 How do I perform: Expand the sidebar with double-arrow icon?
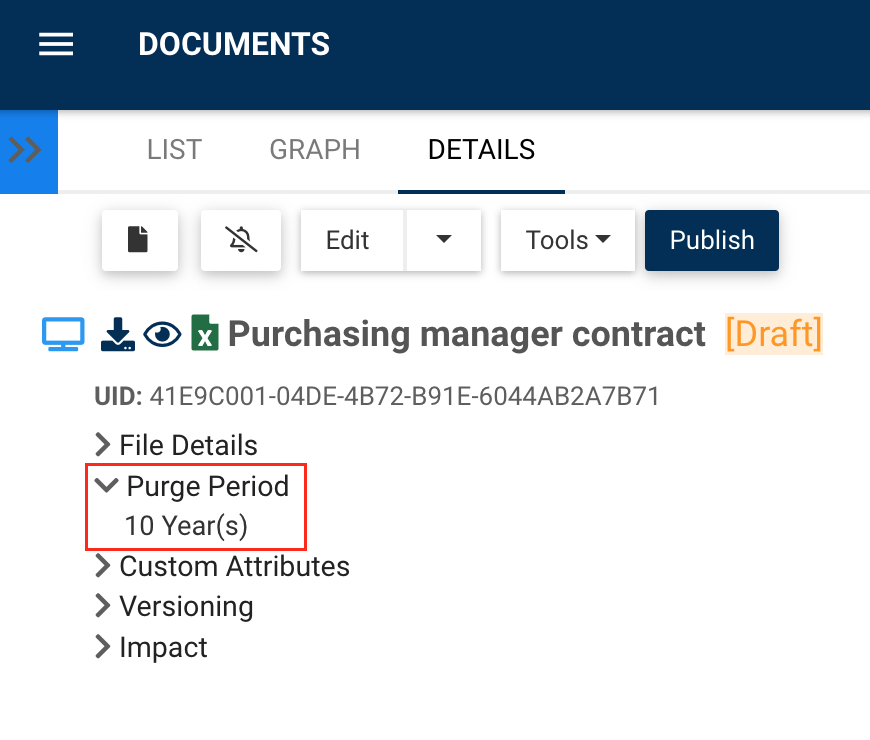pos(27,151)
